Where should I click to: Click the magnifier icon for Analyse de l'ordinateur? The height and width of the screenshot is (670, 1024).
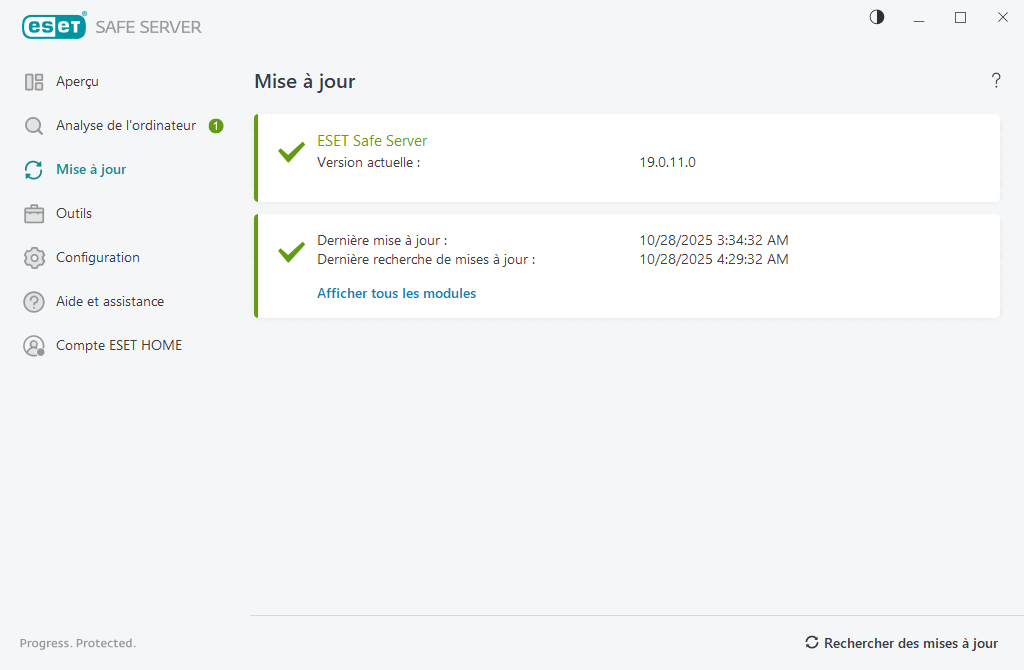click(x=34, y=126)
